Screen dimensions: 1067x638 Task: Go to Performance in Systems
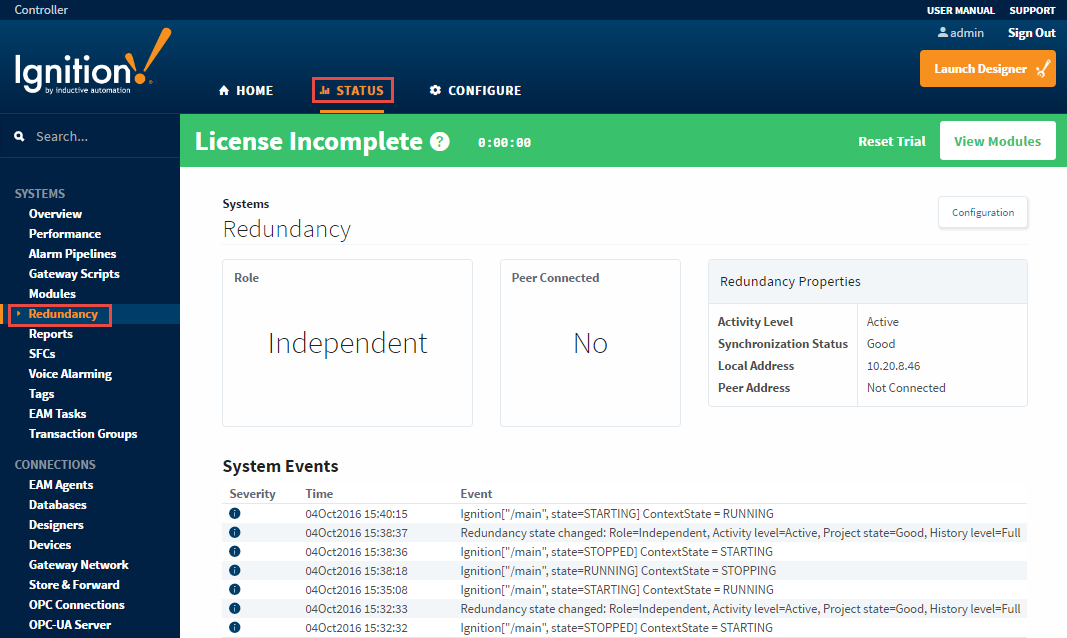(x=64, y=234)
